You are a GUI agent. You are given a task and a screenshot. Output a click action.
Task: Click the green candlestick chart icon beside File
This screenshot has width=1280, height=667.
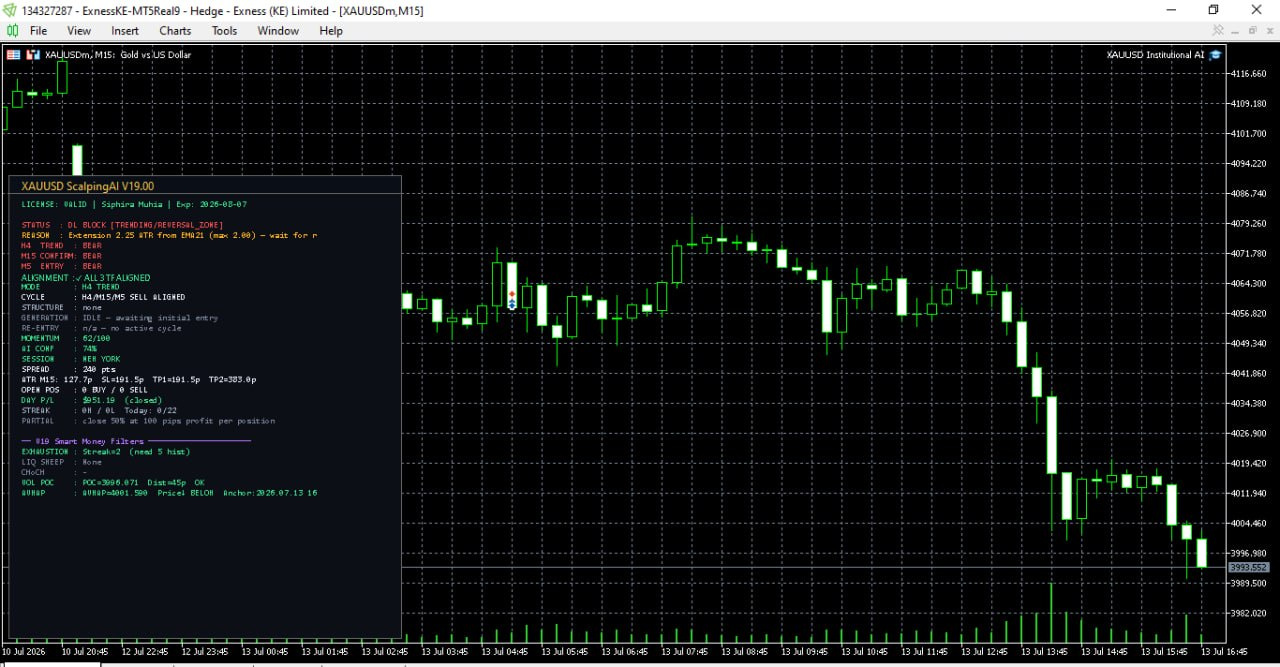(12, 31)
